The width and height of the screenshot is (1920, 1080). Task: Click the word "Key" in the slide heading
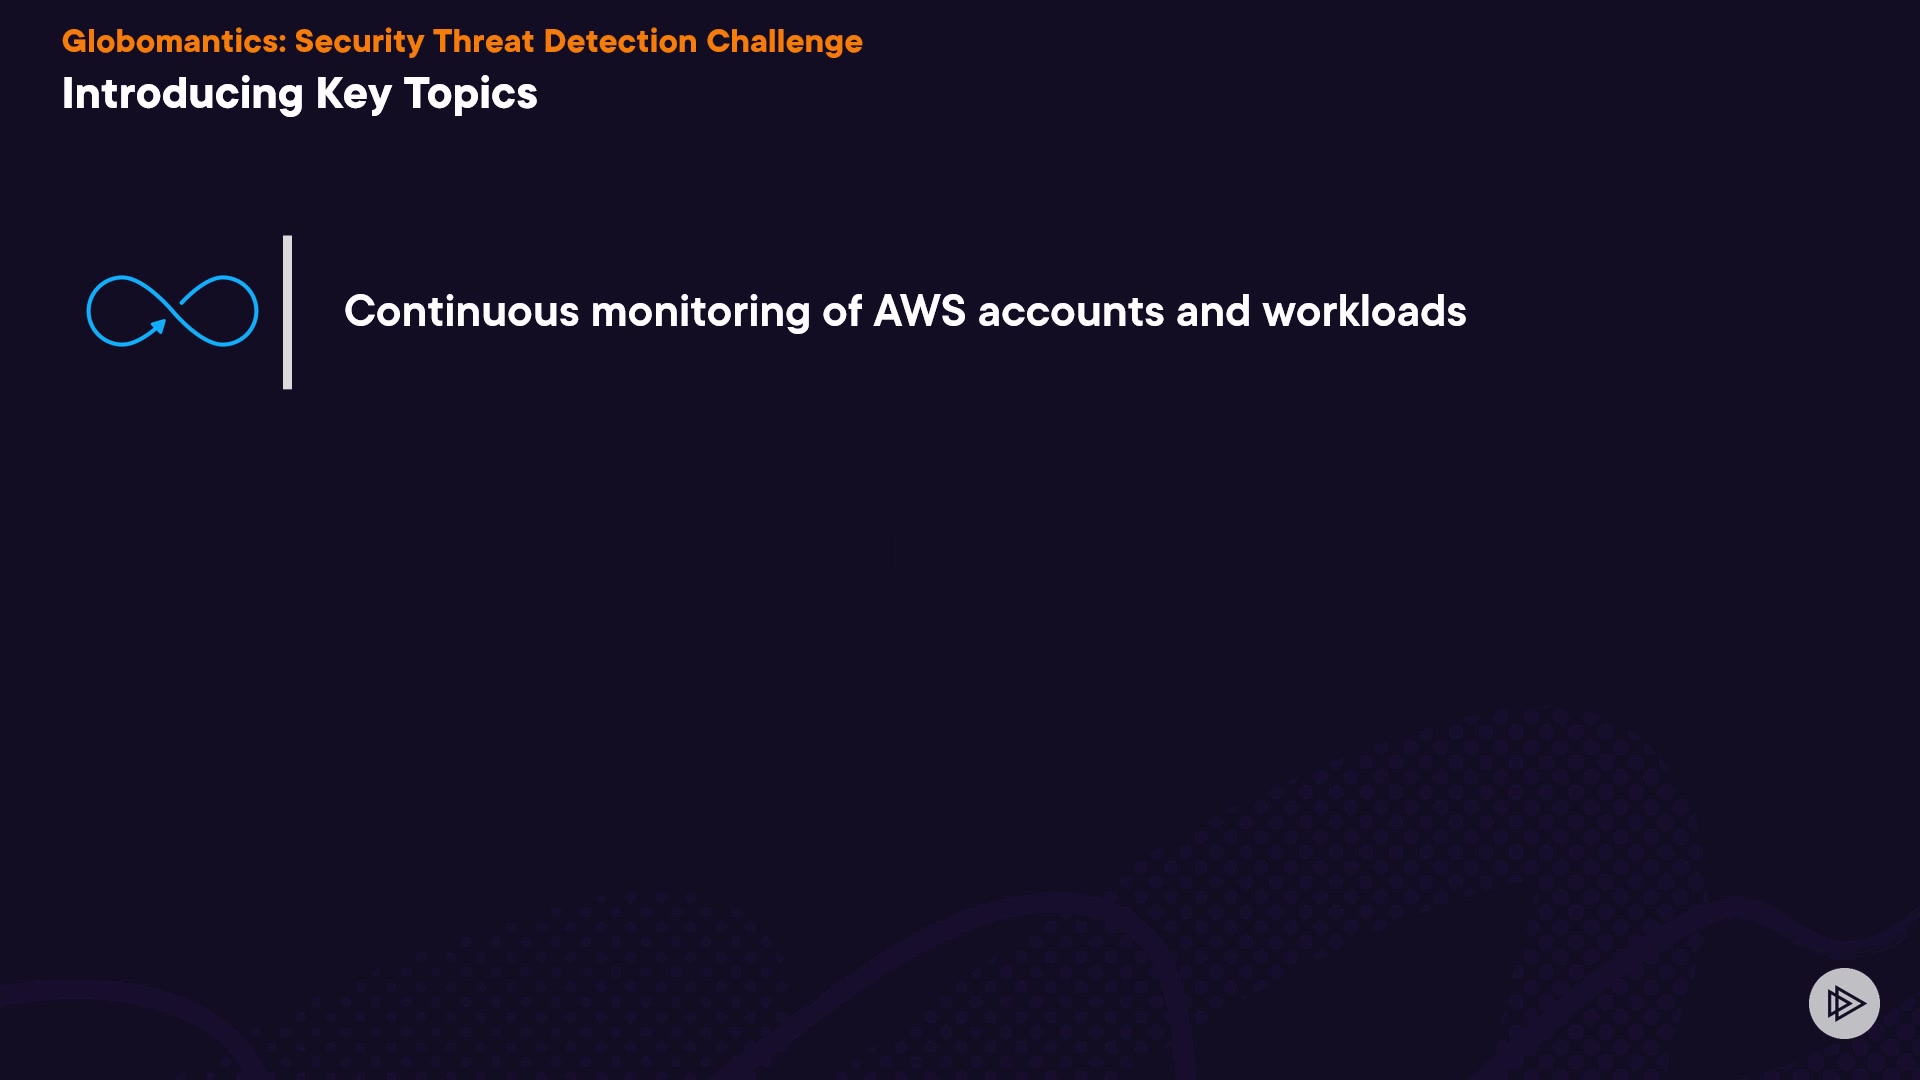[353, 94]
